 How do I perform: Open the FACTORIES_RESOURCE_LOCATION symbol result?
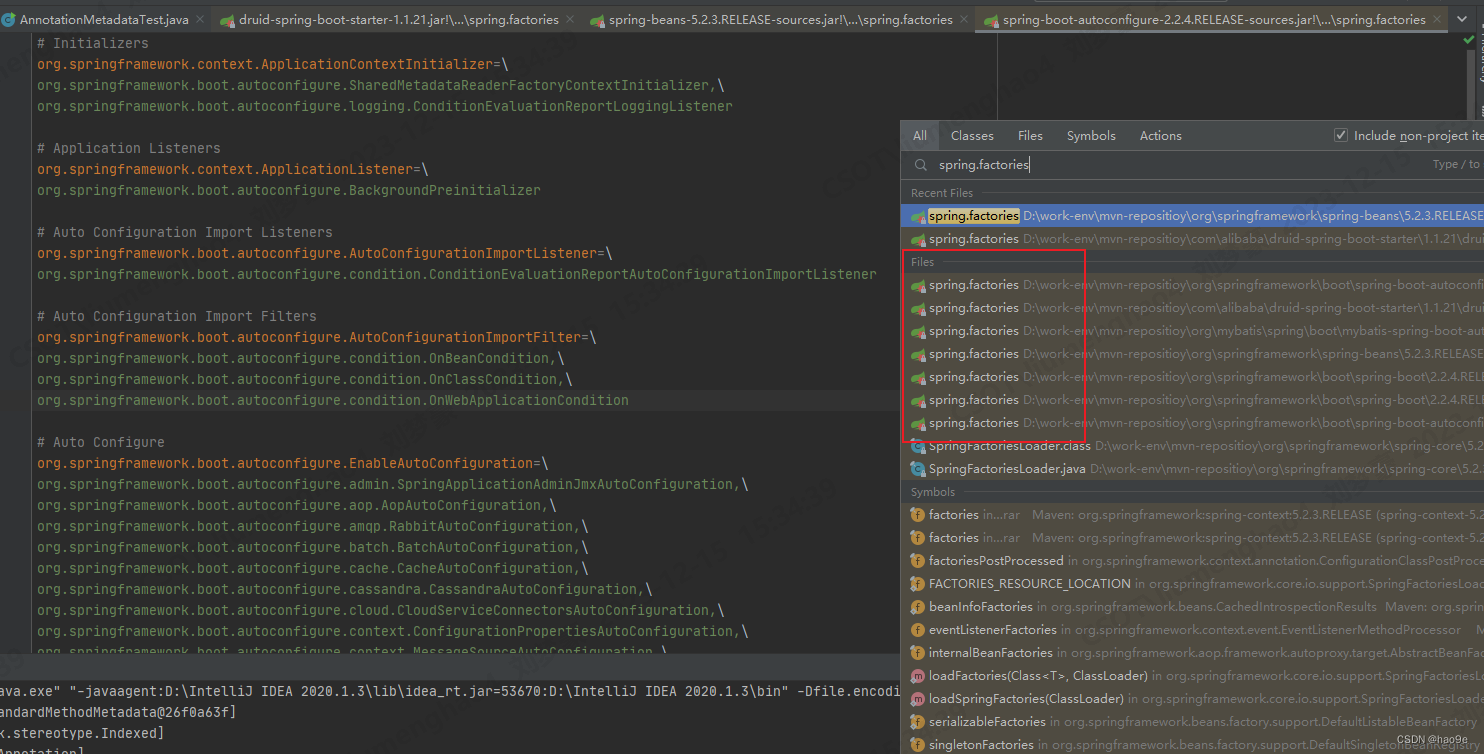pyautogui.click(x=1192, y=584)
